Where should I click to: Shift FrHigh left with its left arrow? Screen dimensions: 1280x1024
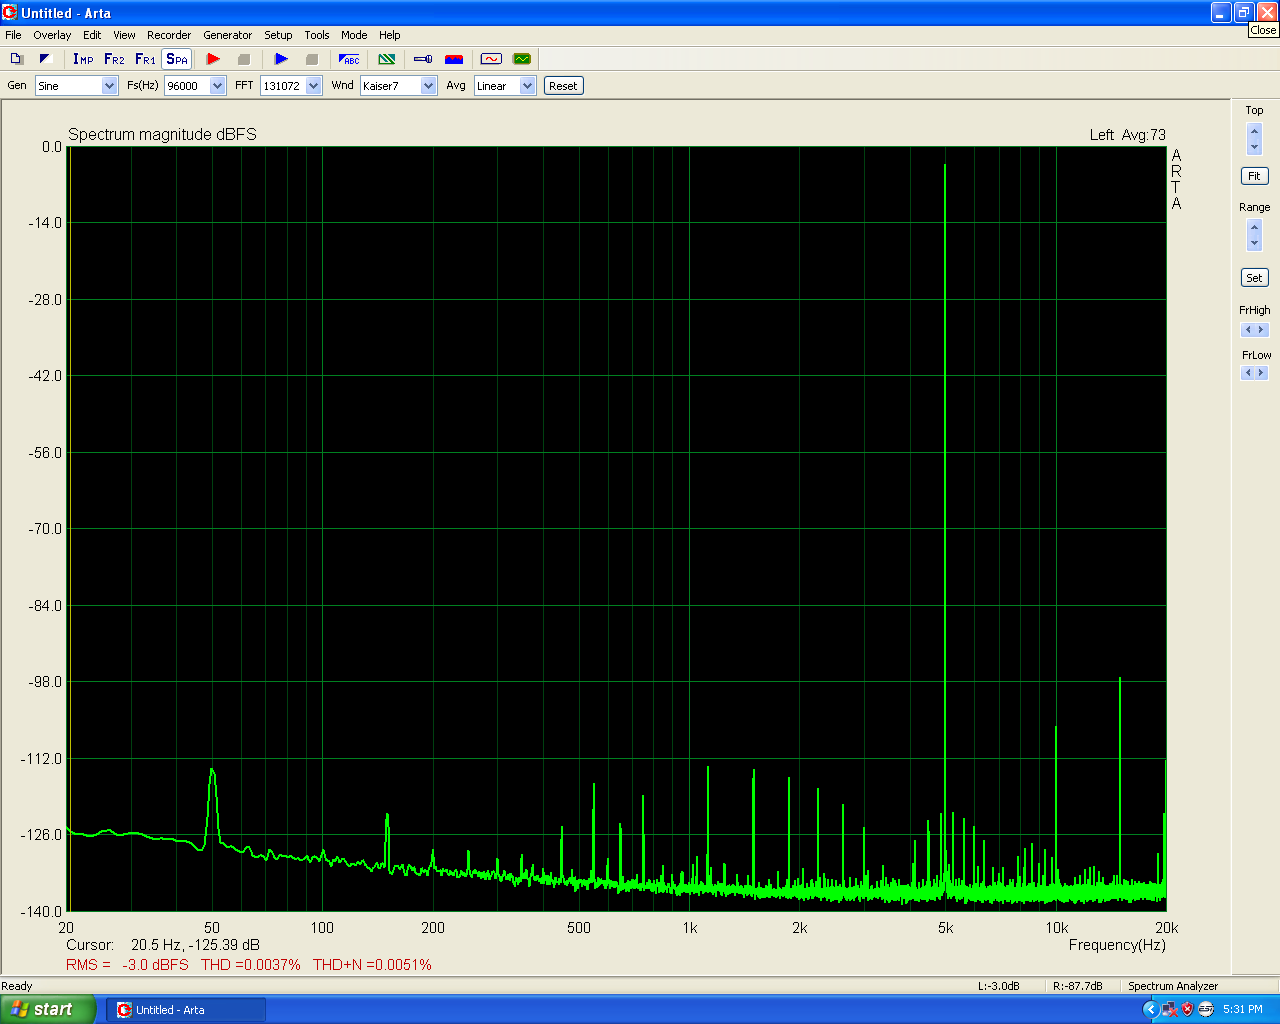tap(1247, 330)
